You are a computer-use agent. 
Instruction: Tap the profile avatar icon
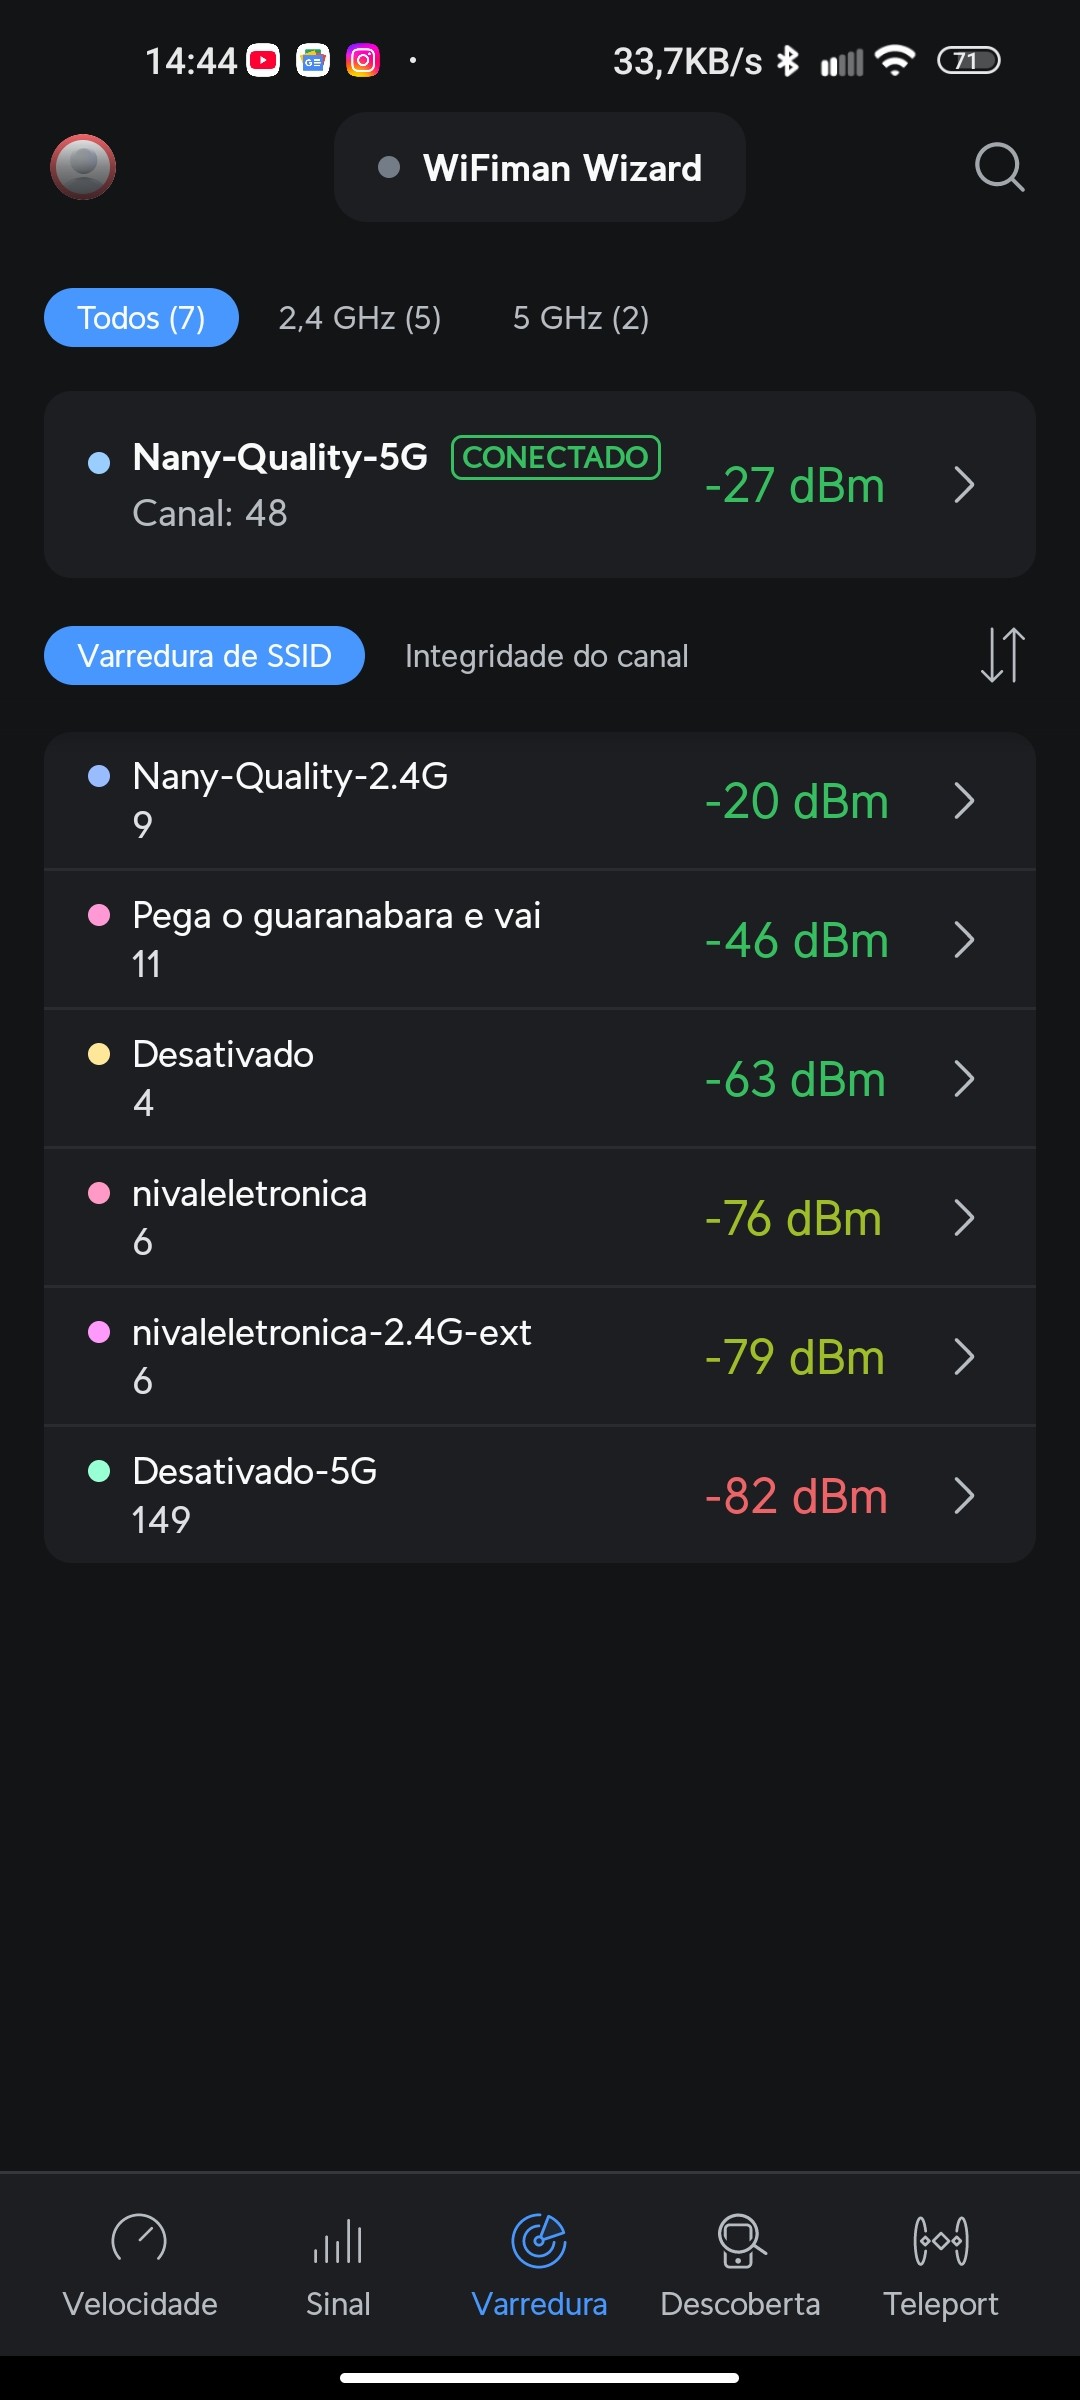(x=83, y=167)
